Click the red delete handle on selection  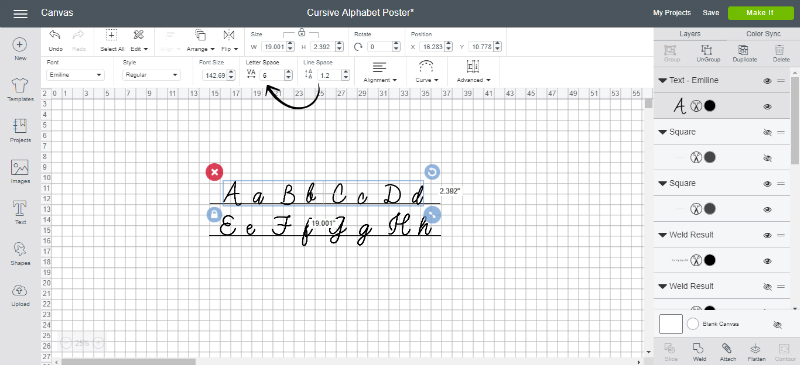[x=214, y=172]
